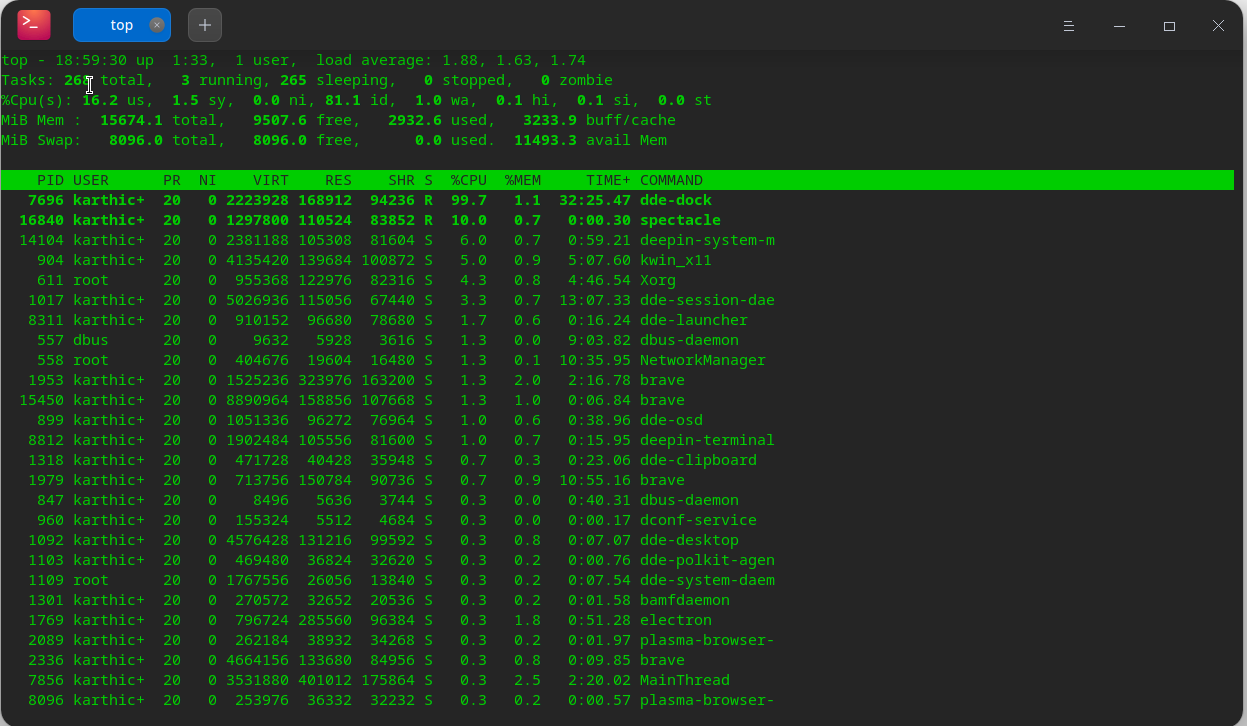Click the red deepin-terminal application icon
The image size is (1247, 726).
pyautogui.click(x=33, y=24)
